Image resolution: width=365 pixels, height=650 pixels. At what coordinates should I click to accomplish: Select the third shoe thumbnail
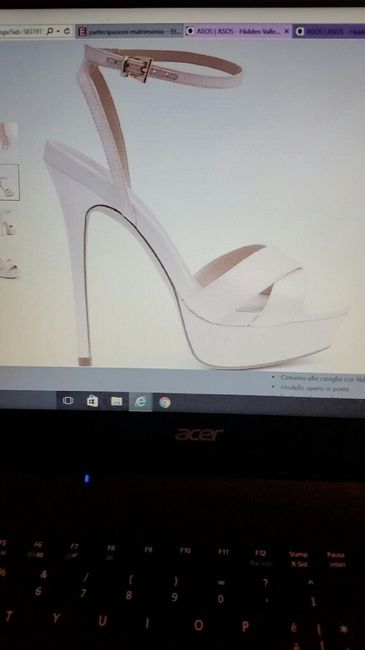[x=7, y=223]
